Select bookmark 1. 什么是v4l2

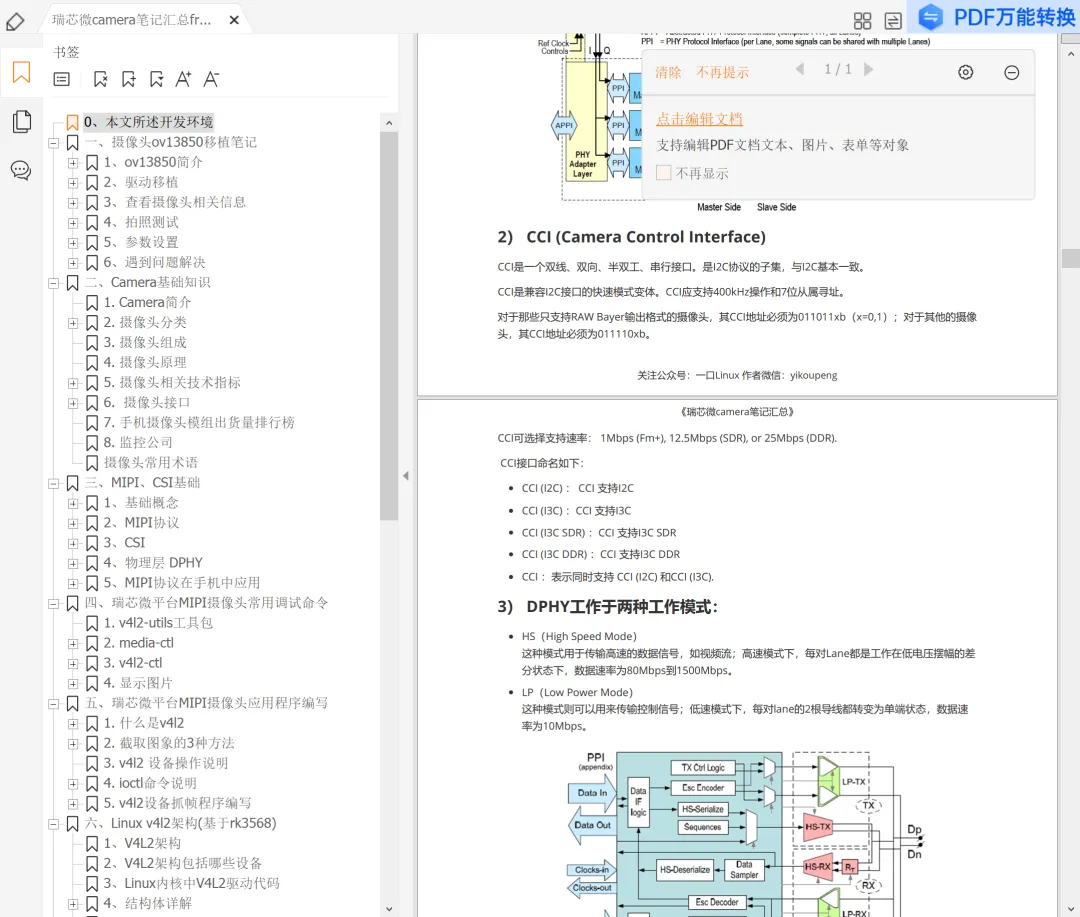coord(143,723)
